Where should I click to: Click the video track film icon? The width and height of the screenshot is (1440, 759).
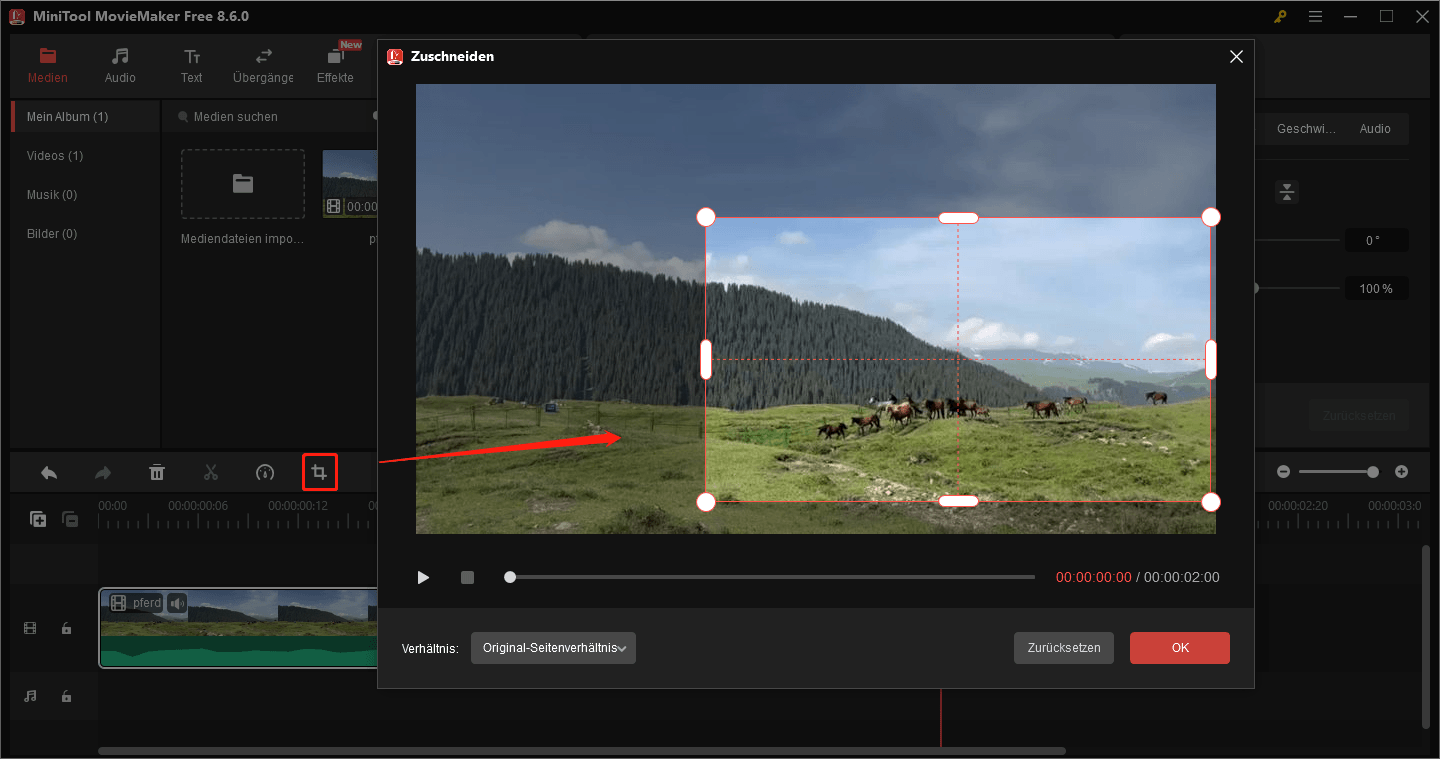click(30, 628)
